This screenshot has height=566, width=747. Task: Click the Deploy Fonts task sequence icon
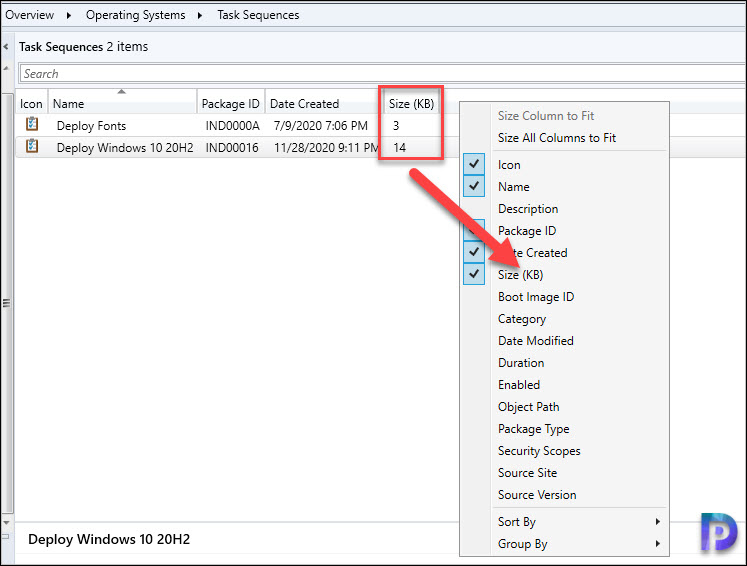pyautogui.click(x=32, y=124)
